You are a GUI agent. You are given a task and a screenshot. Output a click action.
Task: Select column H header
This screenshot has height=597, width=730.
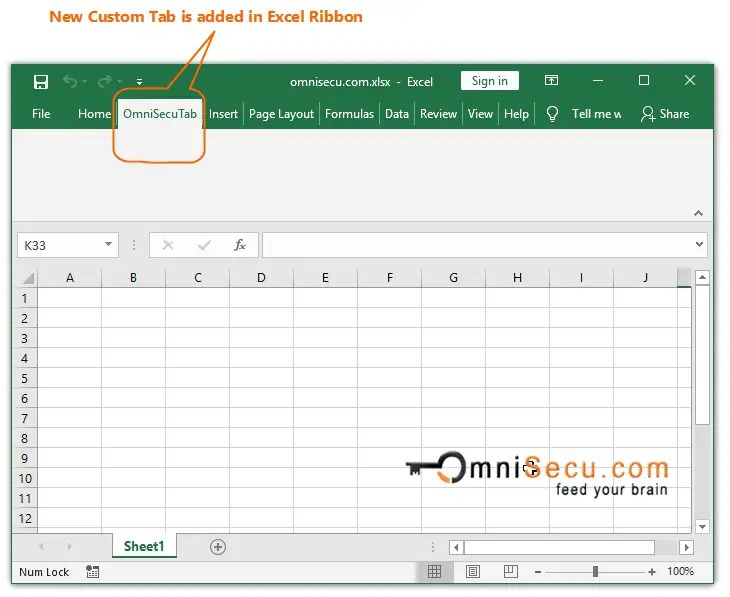tap(517, 278)
